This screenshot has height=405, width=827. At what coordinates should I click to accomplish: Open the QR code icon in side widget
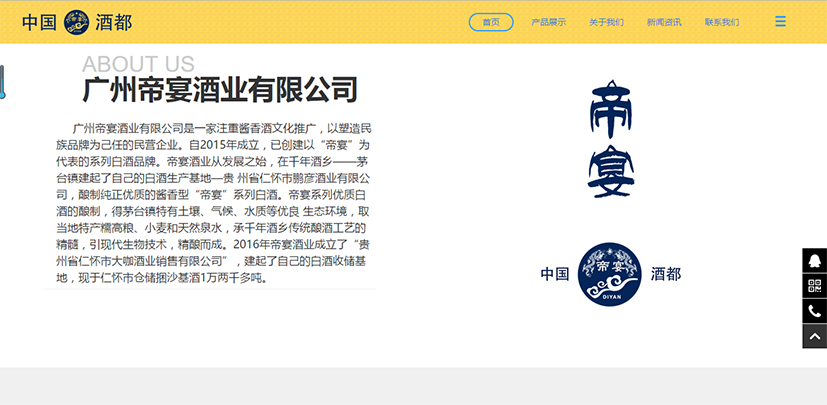[815, 286]
